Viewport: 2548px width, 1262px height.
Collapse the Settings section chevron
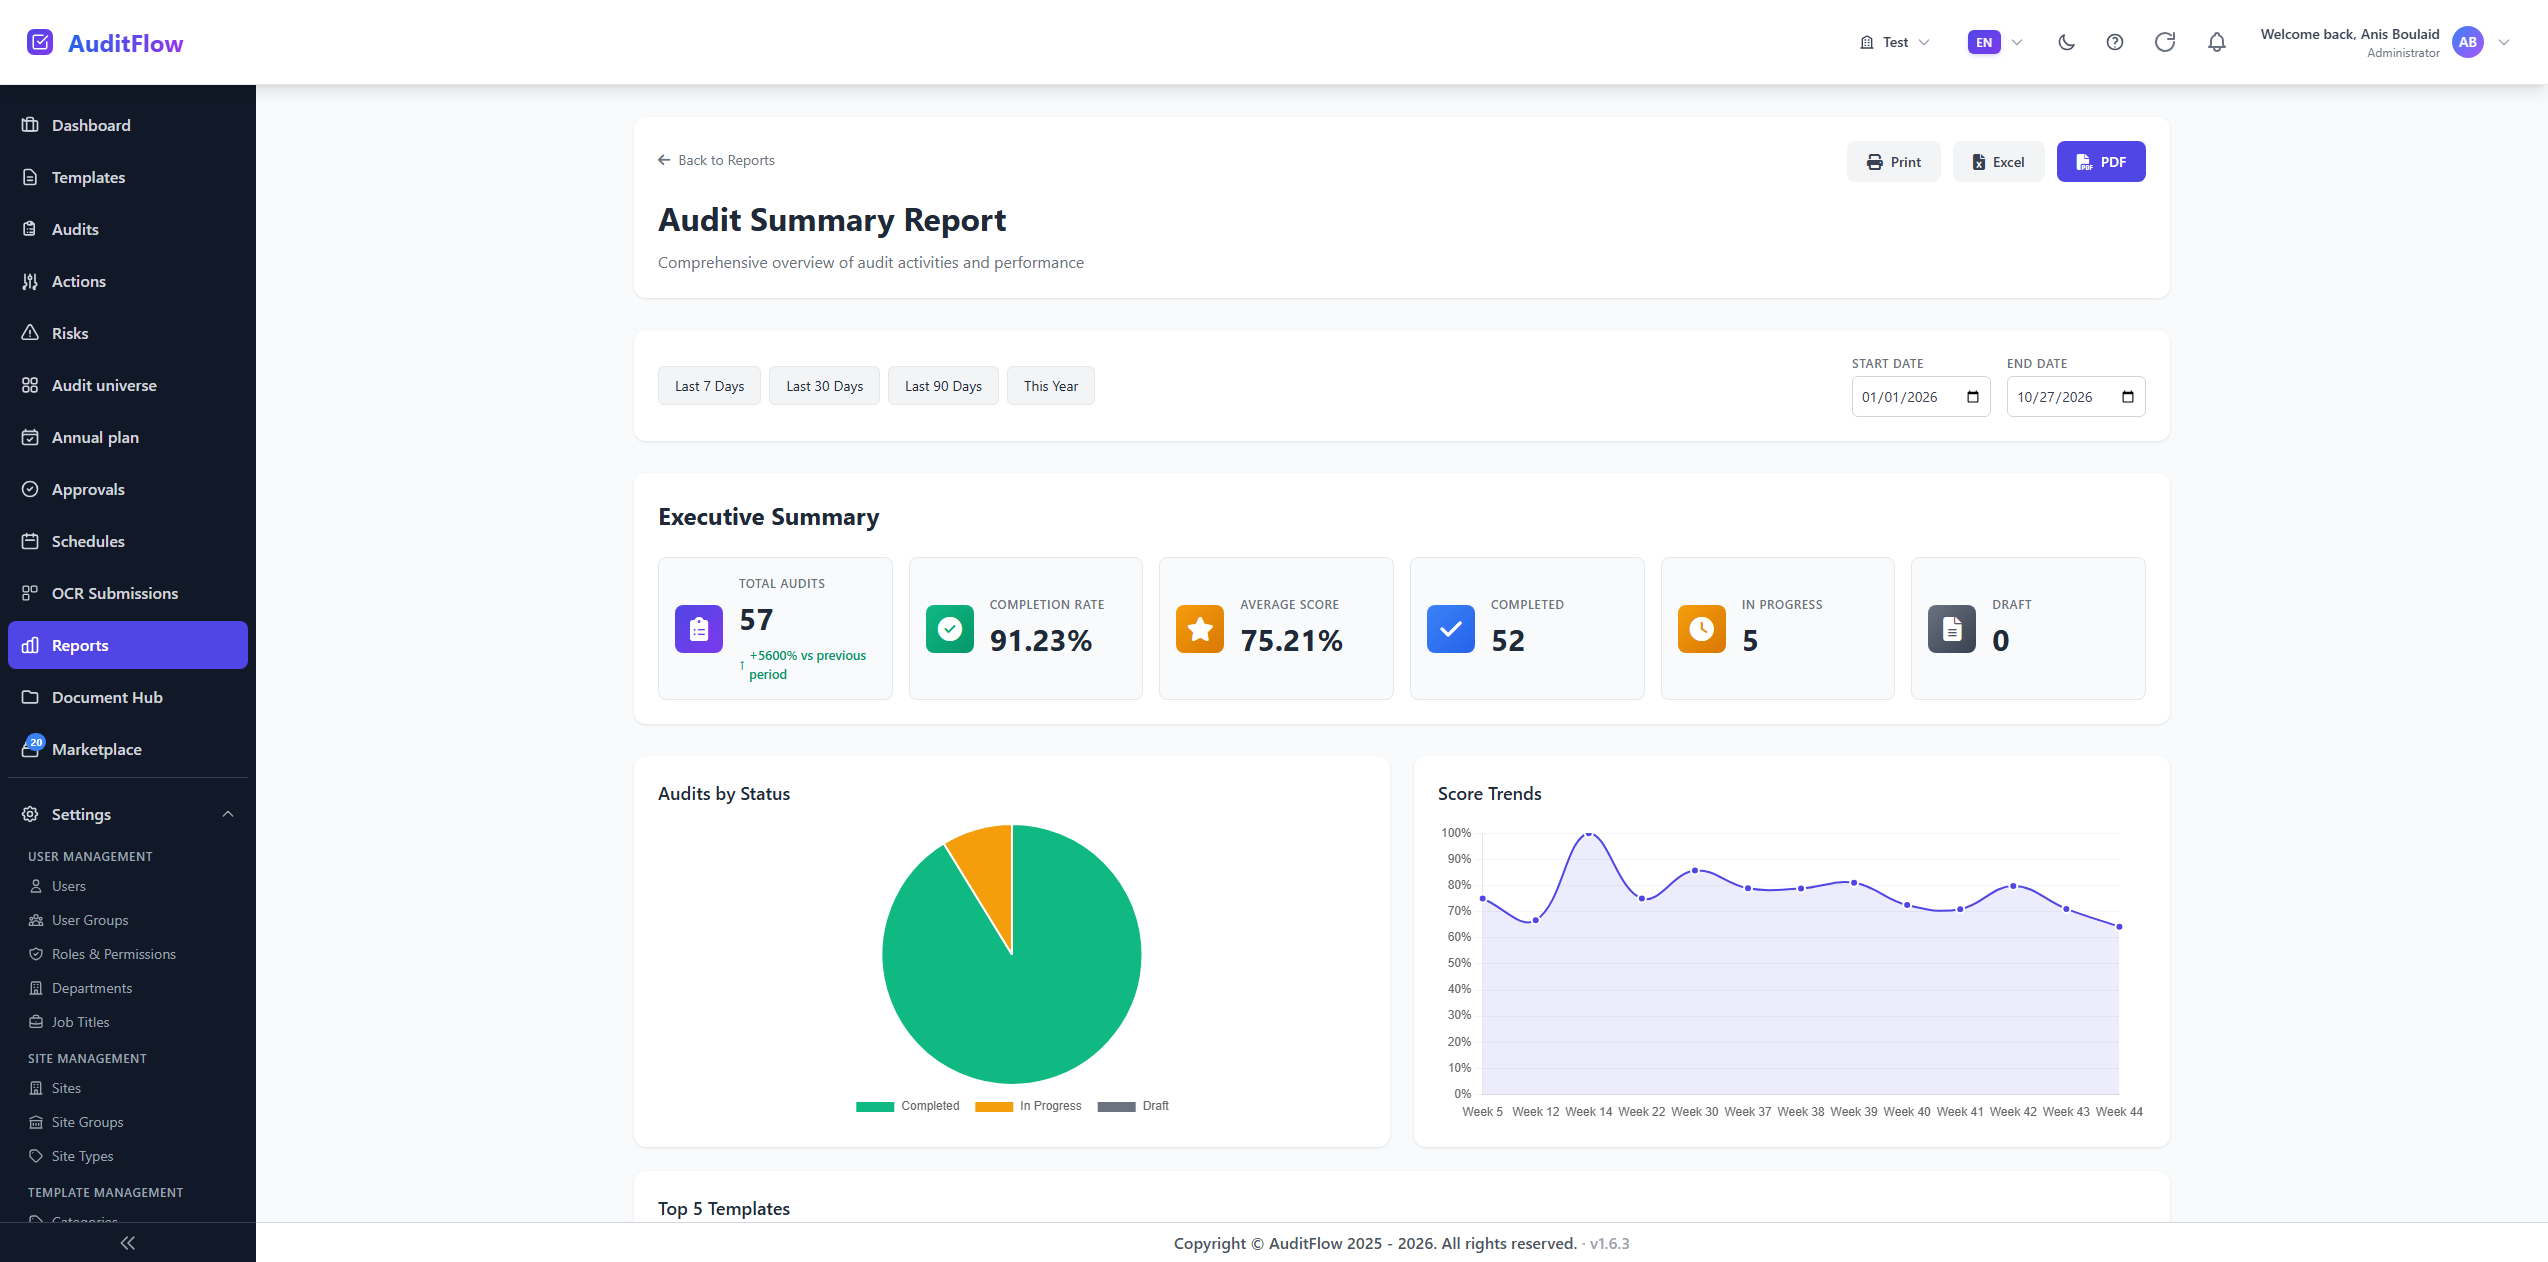pos(228,814)
